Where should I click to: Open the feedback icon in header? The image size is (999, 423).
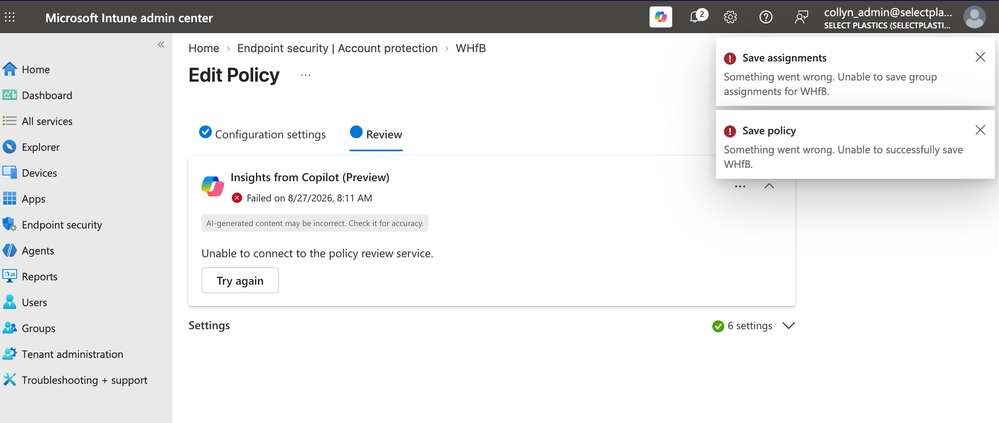pos(801,17)
